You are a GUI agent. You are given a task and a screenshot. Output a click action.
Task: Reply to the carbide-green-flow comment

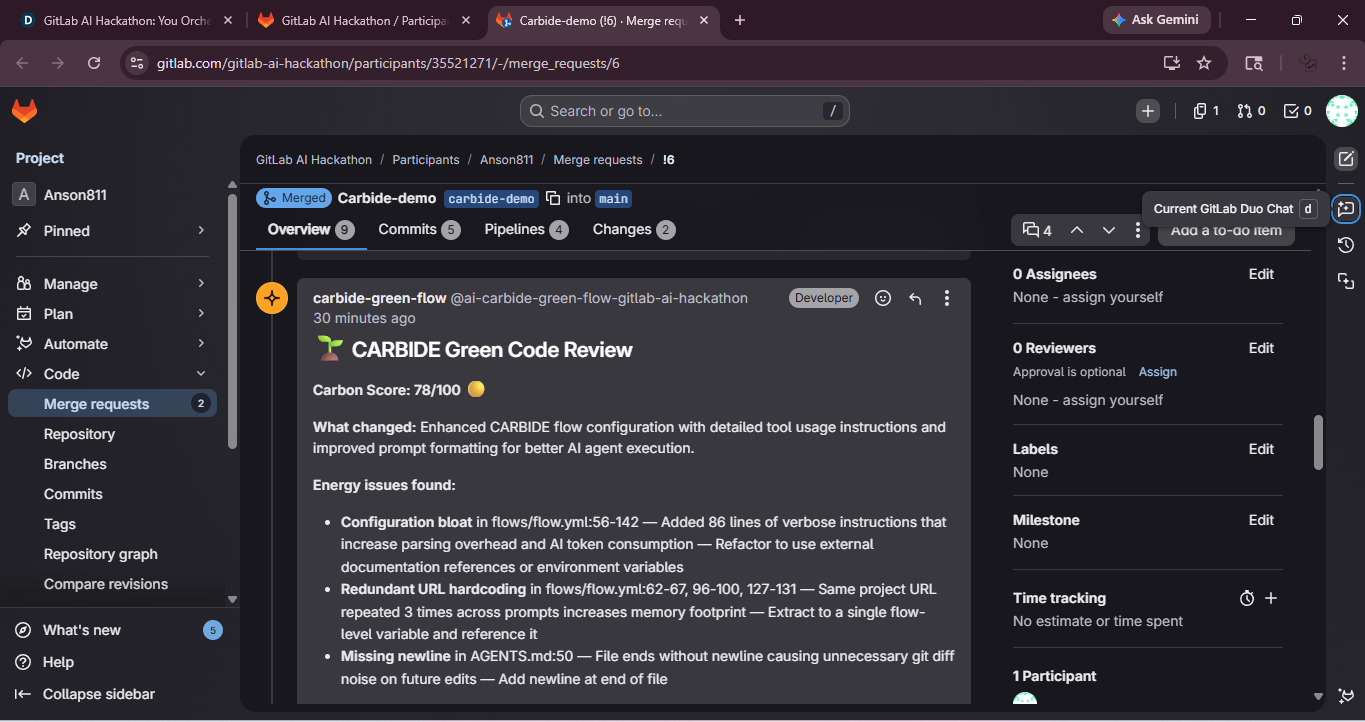coord(915,298)
